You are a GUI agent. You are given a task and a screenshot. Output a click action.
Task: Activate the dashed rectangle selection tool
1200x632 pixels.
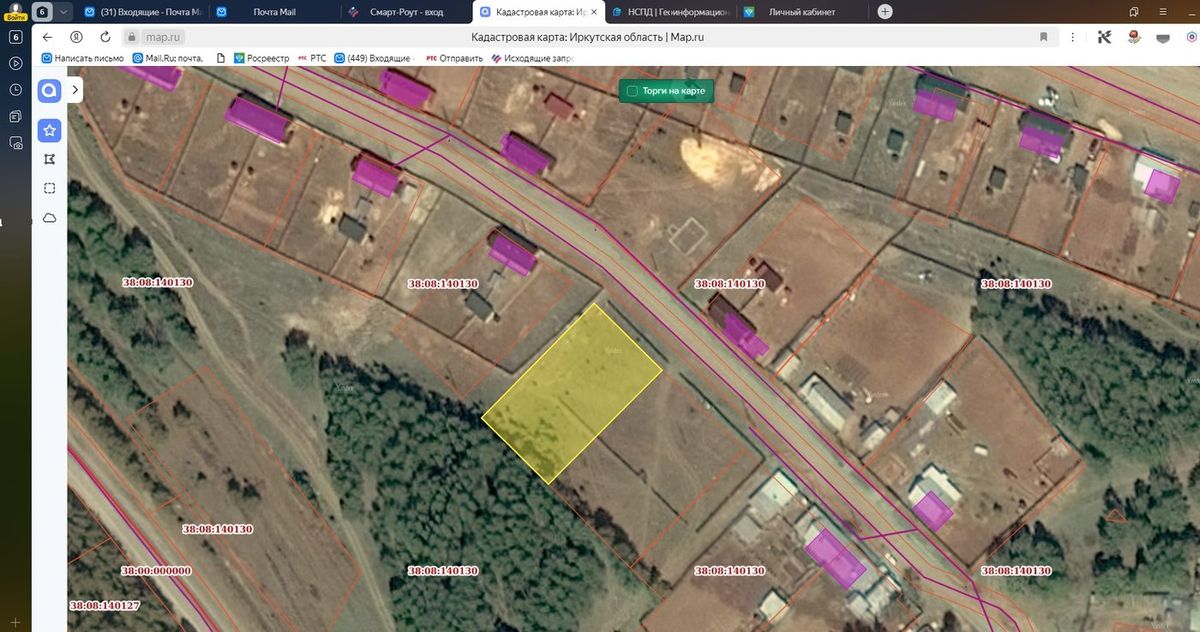pos(49,189)
